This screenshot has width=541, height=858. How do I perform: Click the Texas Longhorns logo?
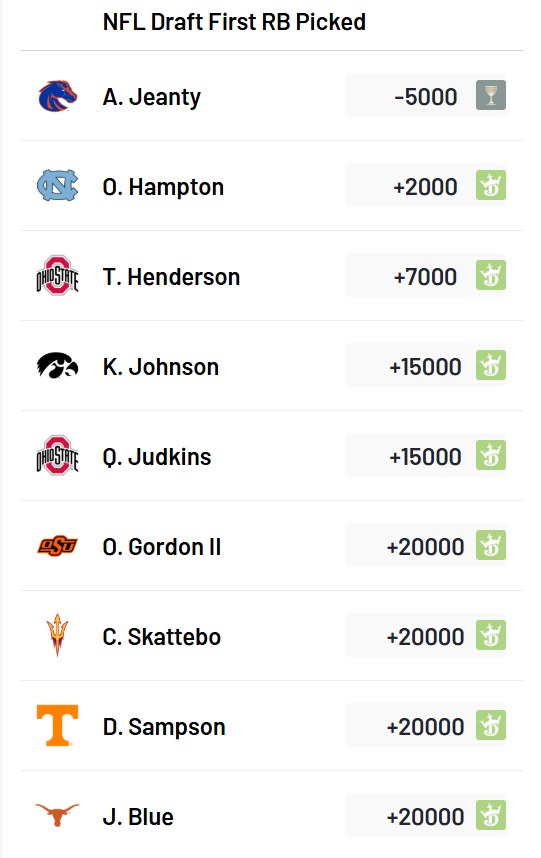[x=57, y=815]
